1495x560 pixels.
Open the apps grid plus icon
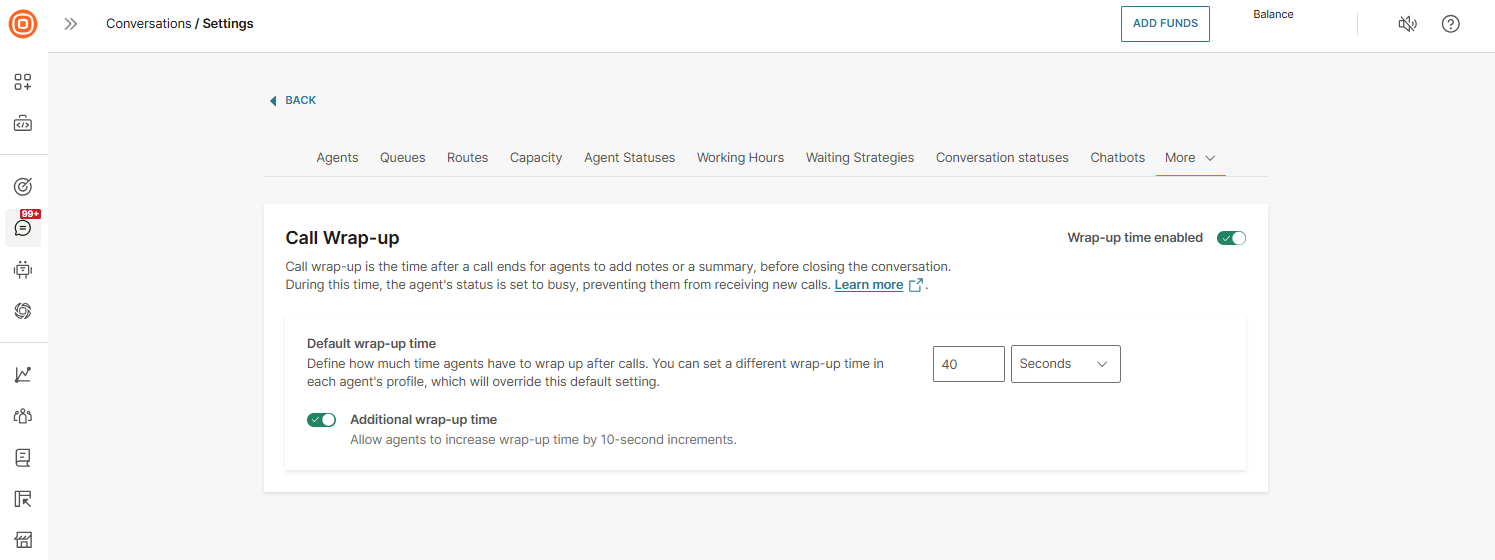tap(23, 82)
